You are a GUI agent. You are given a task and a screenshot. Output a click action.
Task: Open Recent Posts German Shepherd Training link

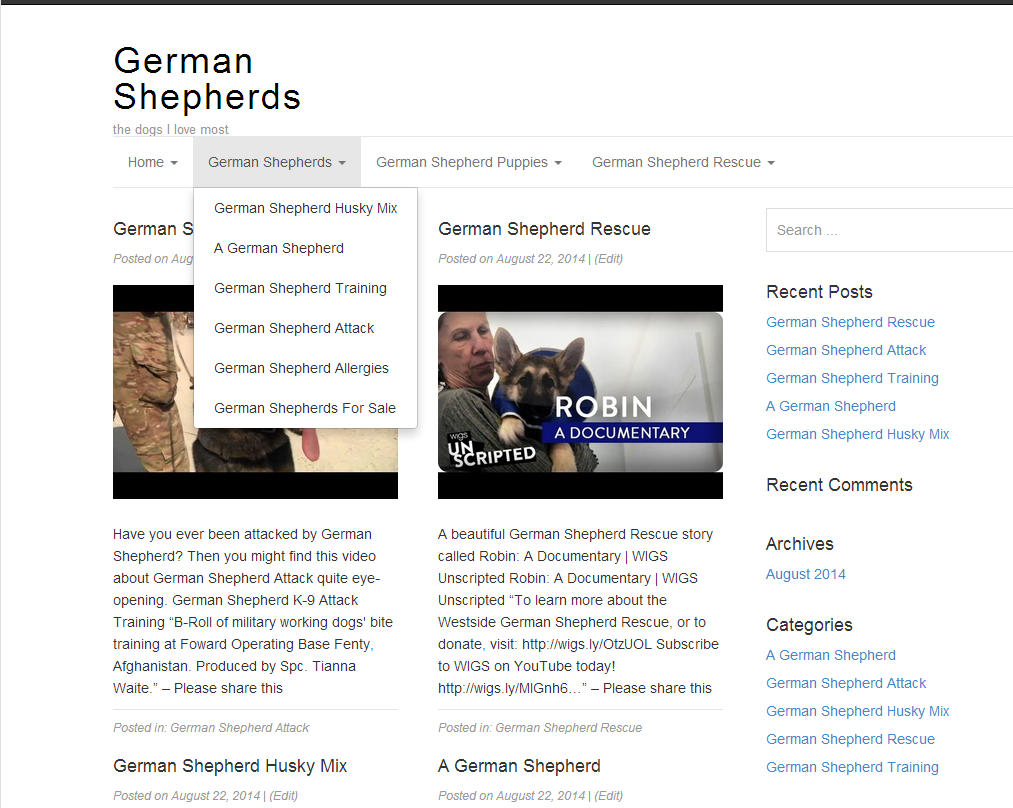click(852, 378)
